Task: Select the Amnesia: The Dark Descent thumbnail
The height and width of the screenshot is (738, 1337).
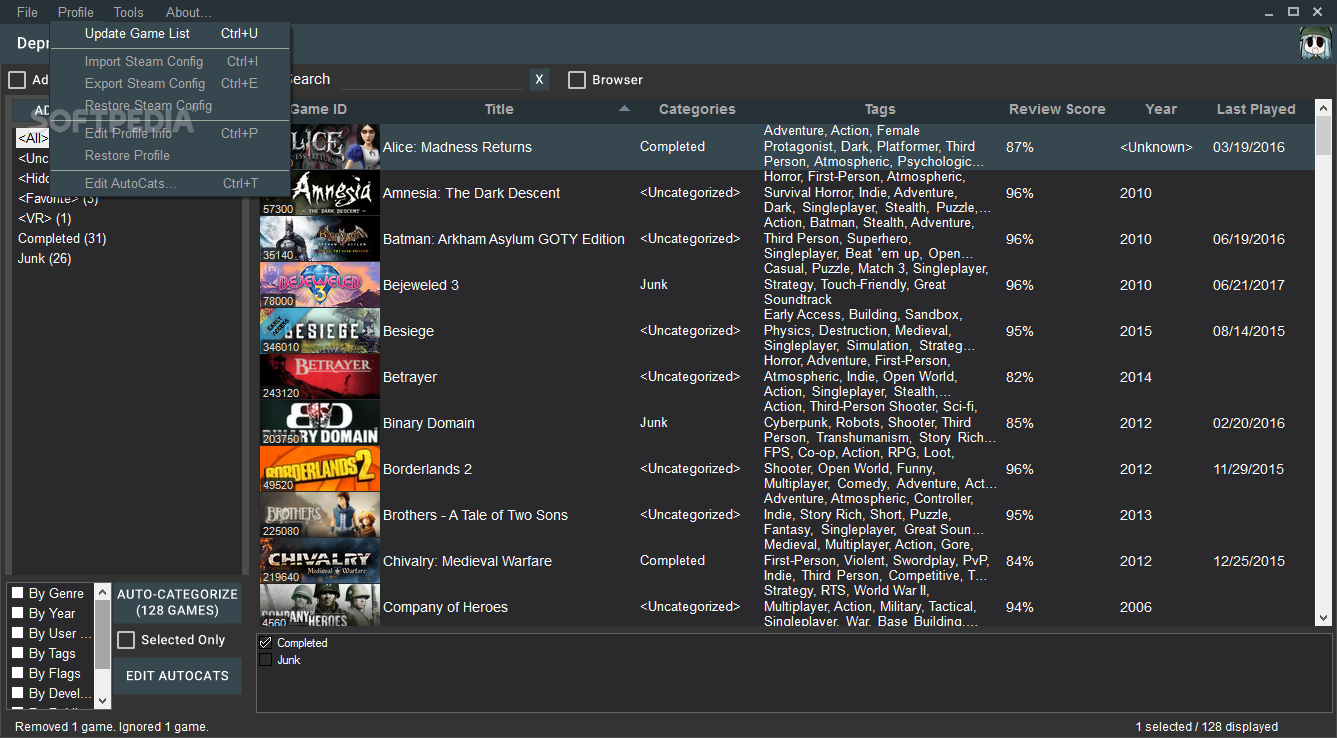Action: pyautogui.click(x=320, y=193)
